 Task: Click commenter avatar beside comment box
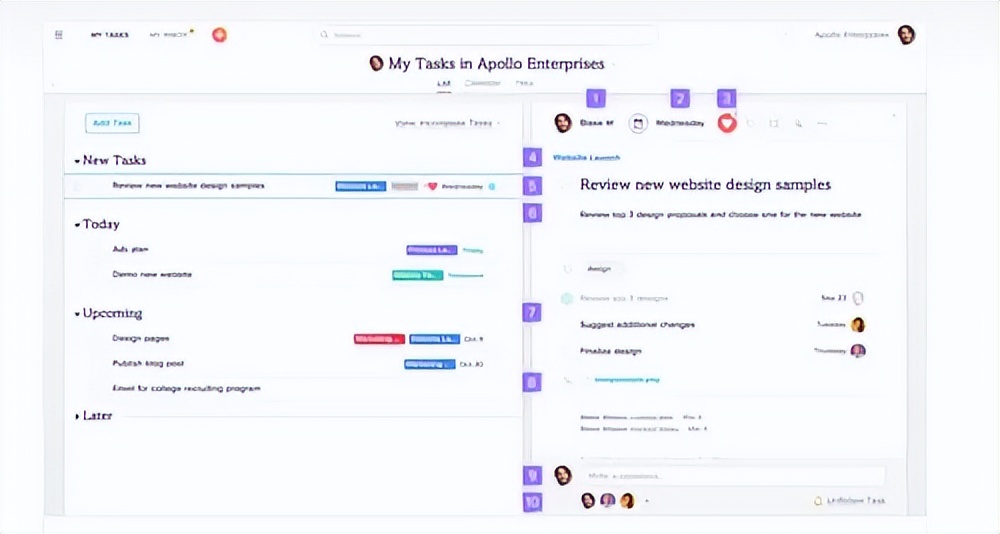pos(562,475)
